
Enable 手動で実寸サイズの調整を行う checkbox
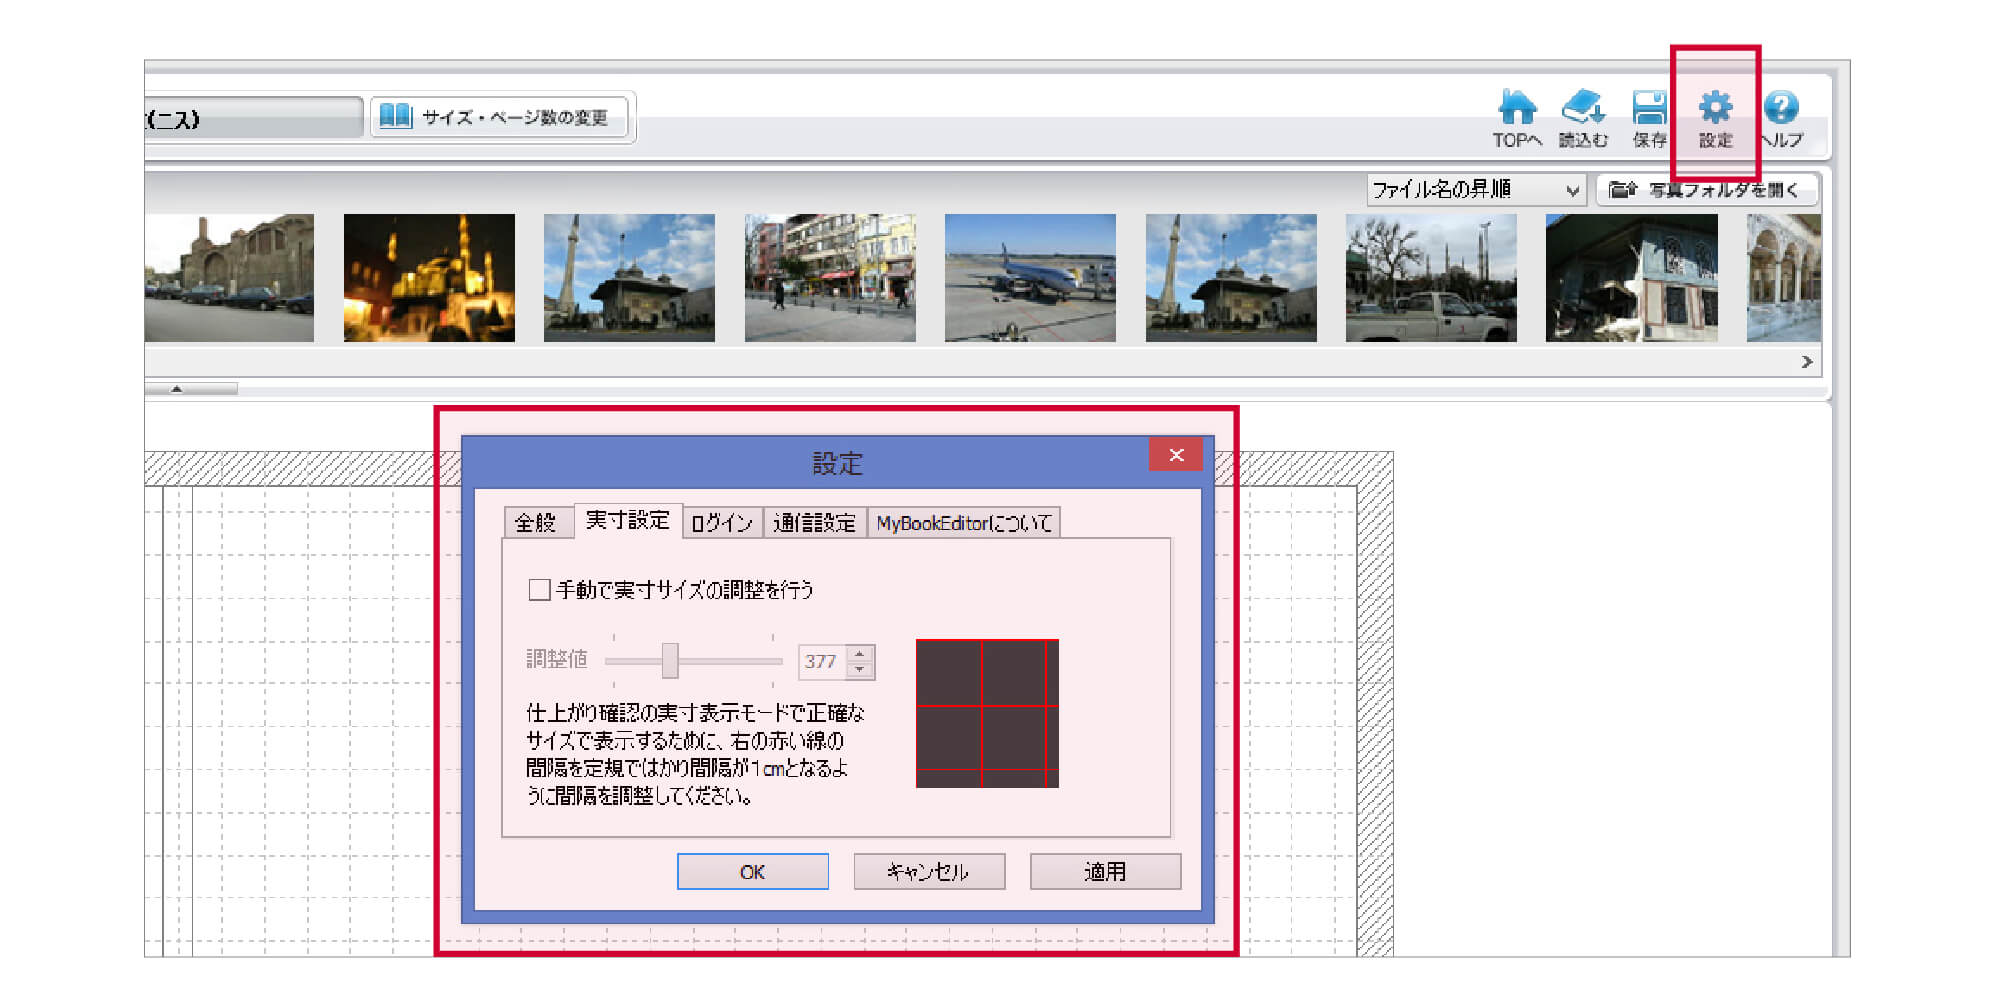point(539,590)
